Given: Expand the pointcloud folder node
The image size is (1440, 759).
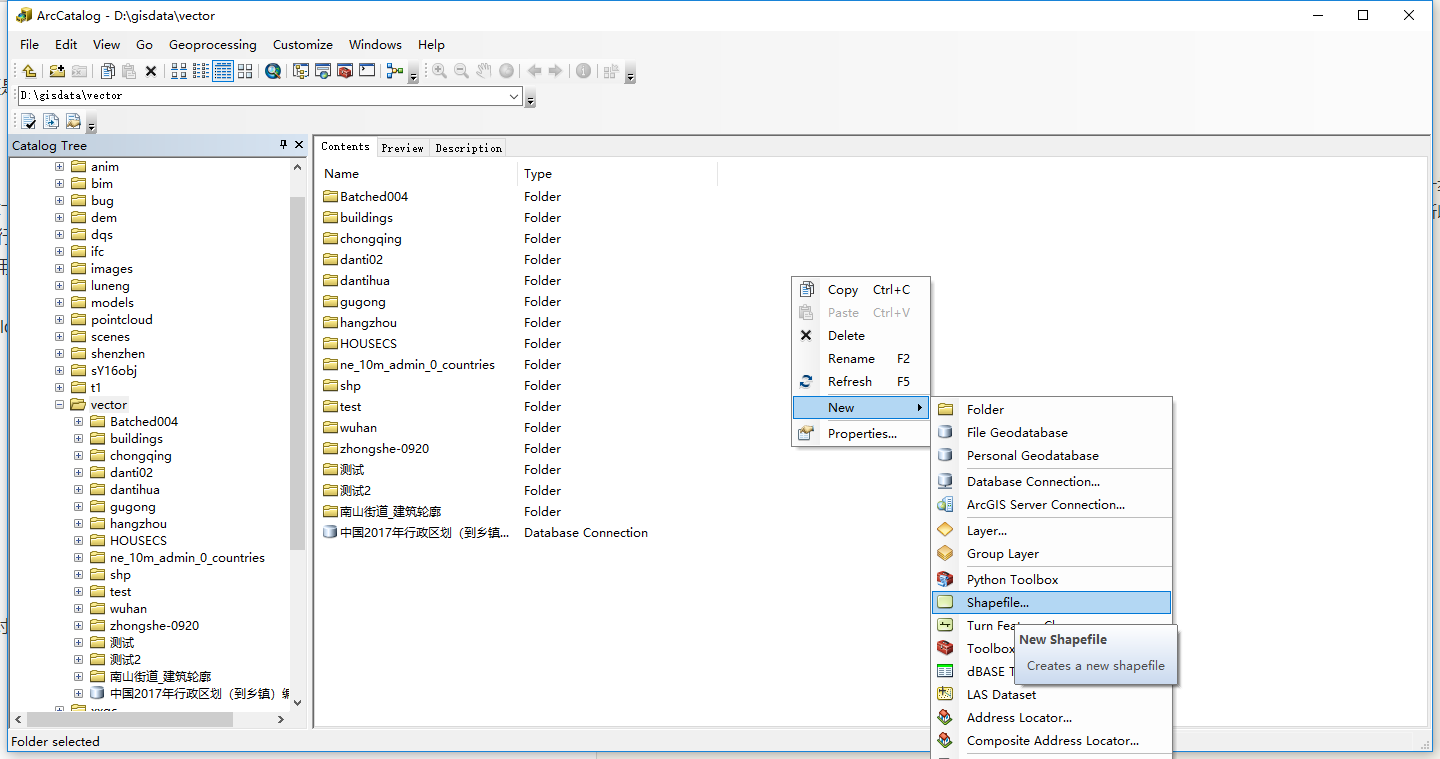Looking at the screenshot, I should [59, 320].
